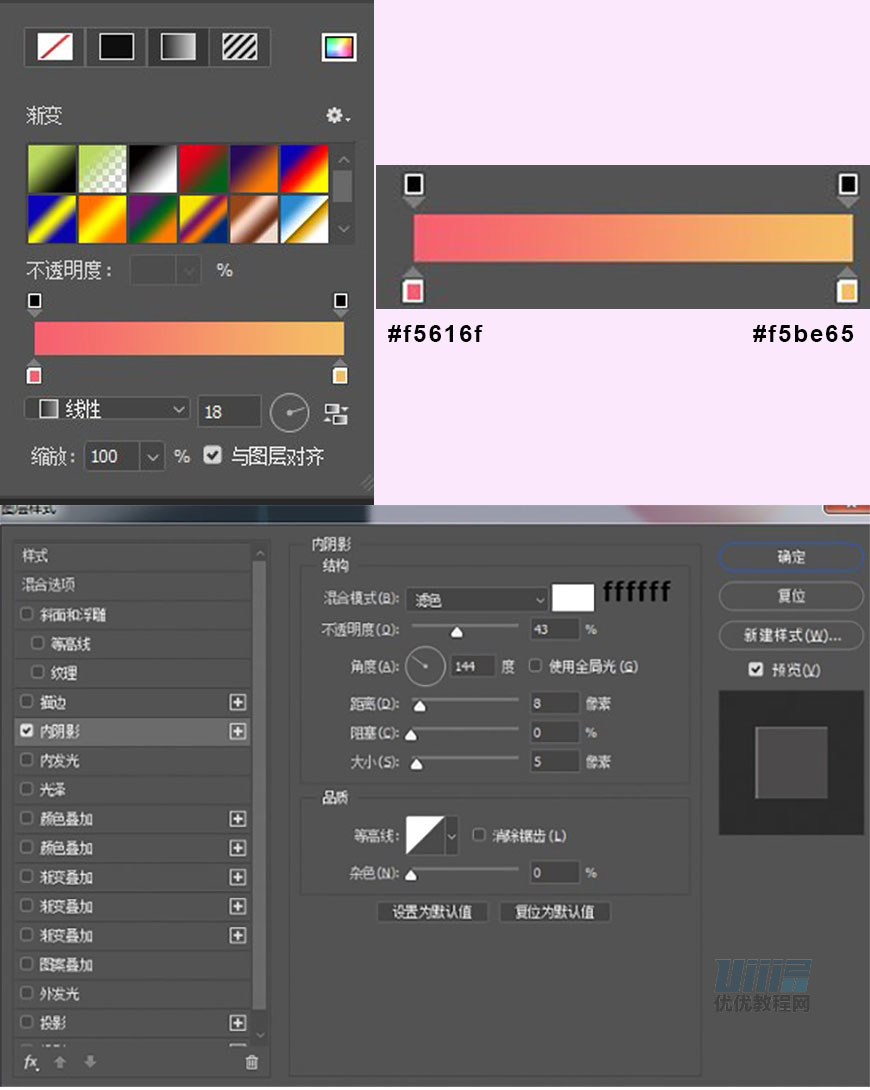Enable the use global light checkbox

(x=535, y=666)
